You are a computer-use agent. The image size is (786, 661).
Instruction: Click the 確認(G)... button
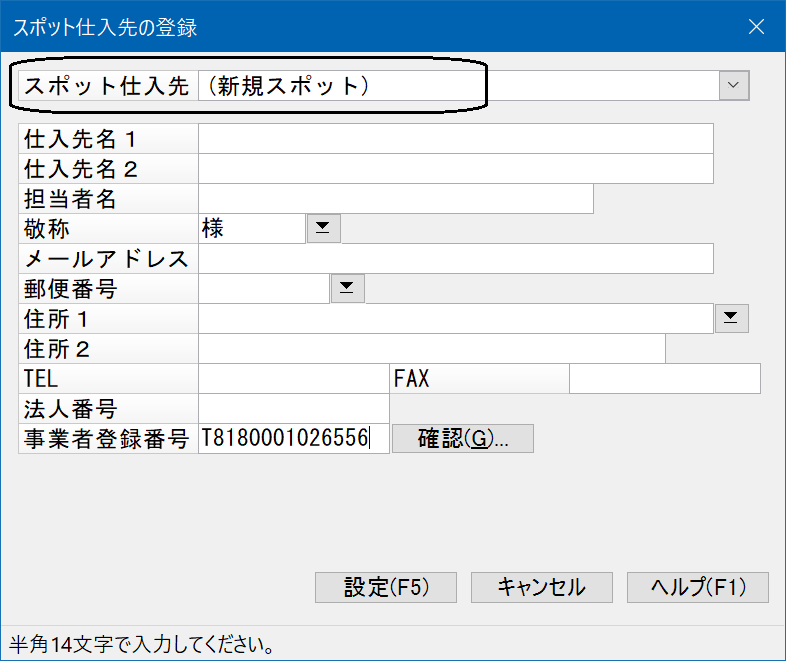tap(463, 438)
